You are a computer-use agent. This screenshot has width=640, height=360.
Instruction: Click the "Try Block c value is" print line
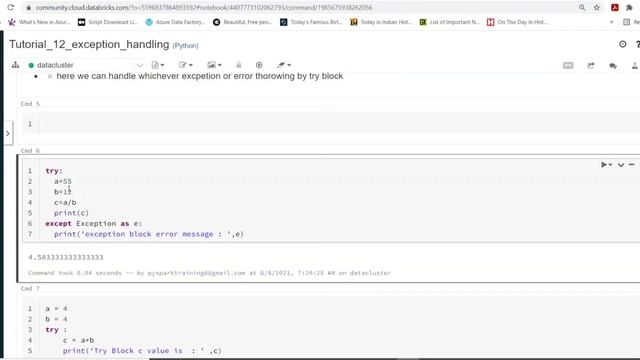click(142, 351)
